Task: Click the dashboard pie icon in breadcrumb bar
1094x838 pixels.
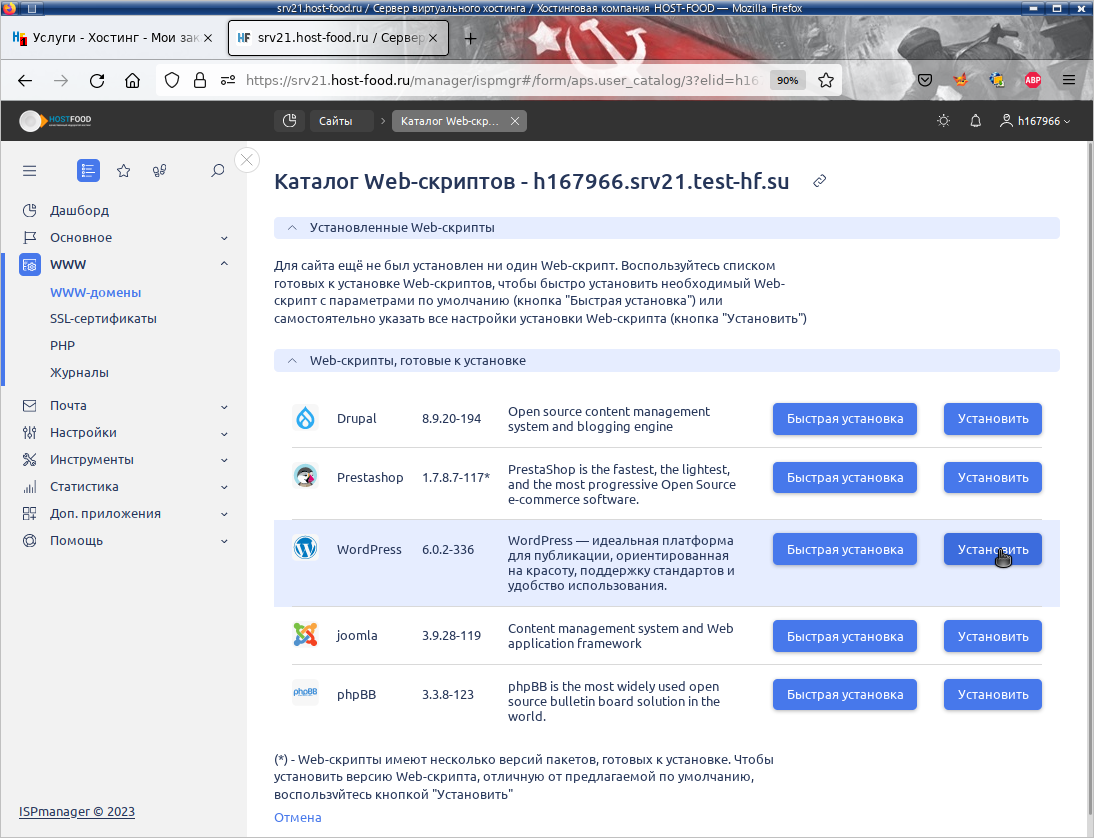Action: point(289,121)
